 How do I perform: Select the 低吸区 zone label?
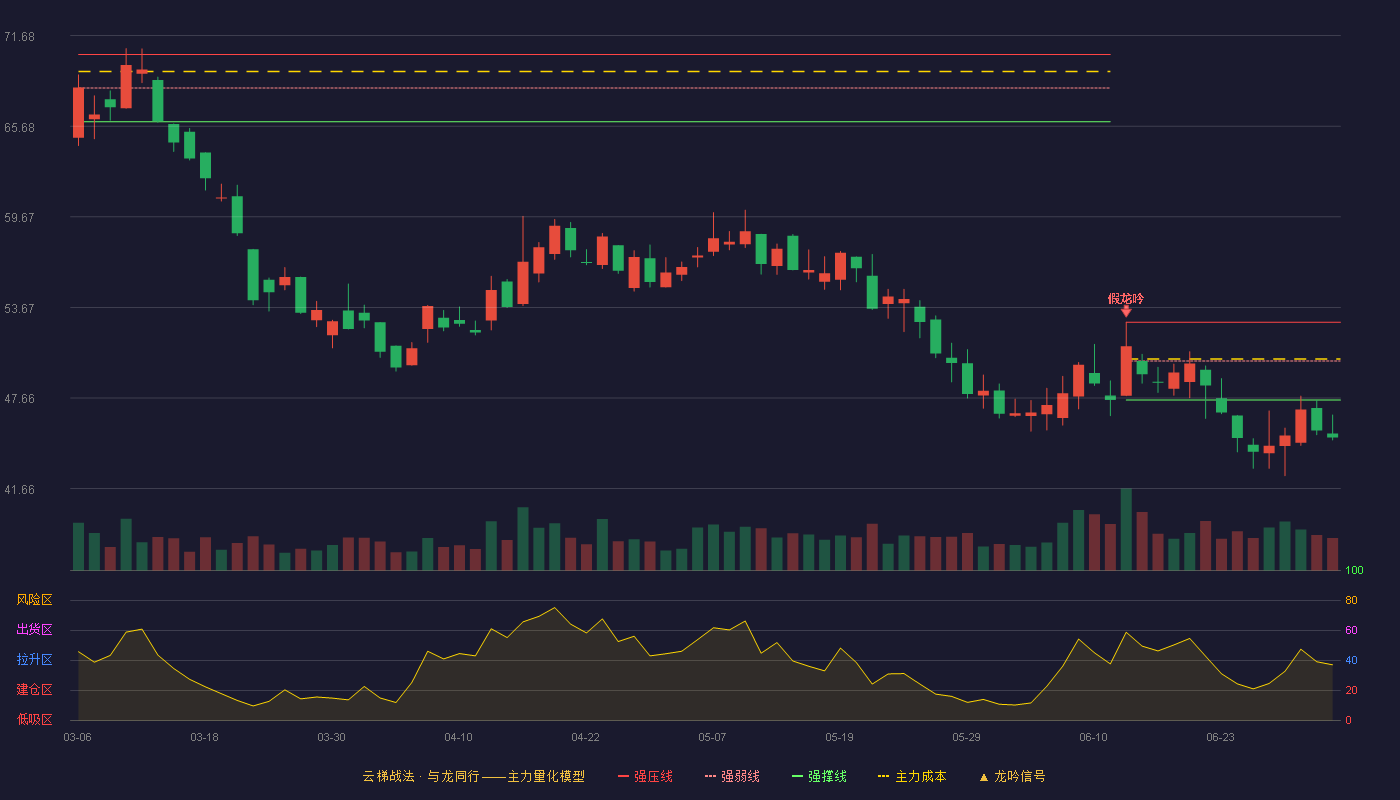point(35,719)
